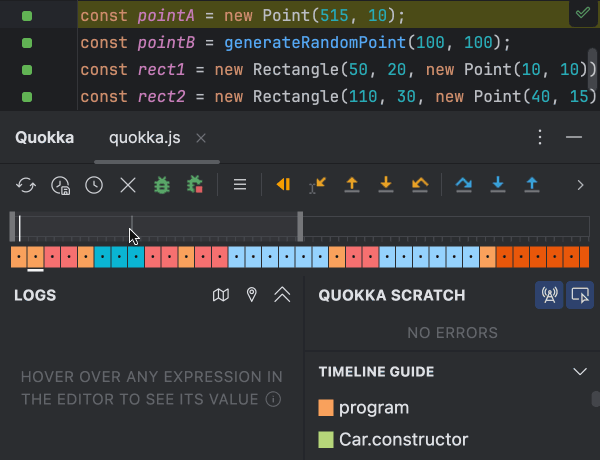Click the green checkmark in editor corner

[x=583, y=13]
